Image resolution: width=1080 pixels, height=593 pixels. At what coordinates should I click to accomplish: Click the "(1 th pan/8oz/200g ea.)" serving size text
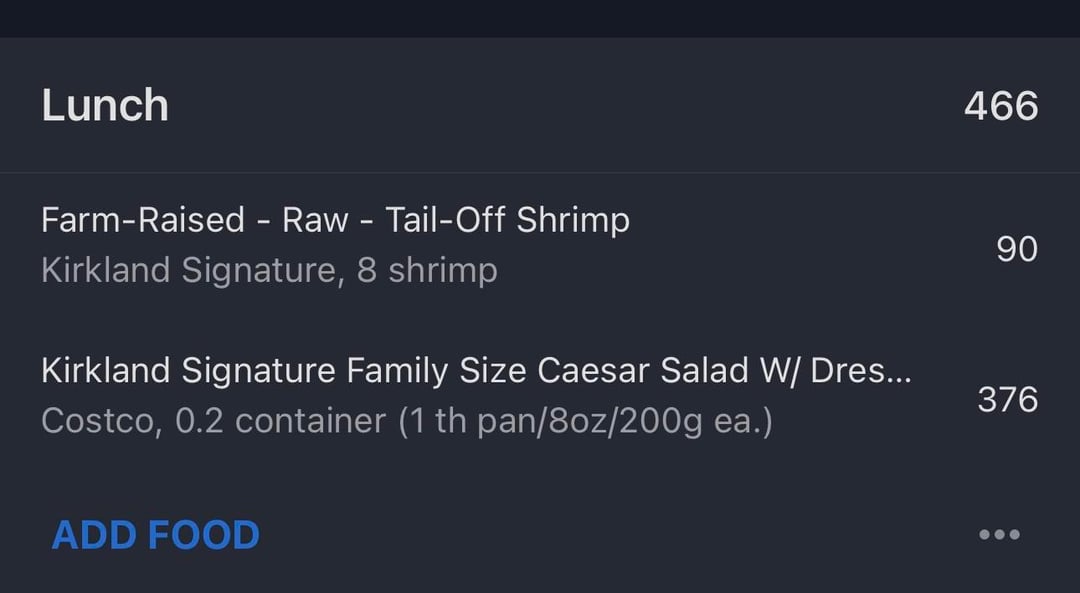[585, 421]
